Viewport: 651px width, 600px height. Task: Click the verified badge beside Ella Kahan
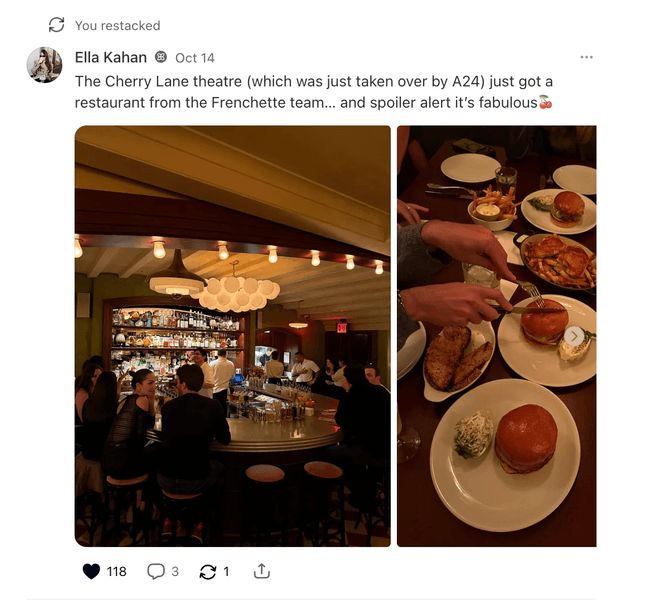(x=161, y=57)
